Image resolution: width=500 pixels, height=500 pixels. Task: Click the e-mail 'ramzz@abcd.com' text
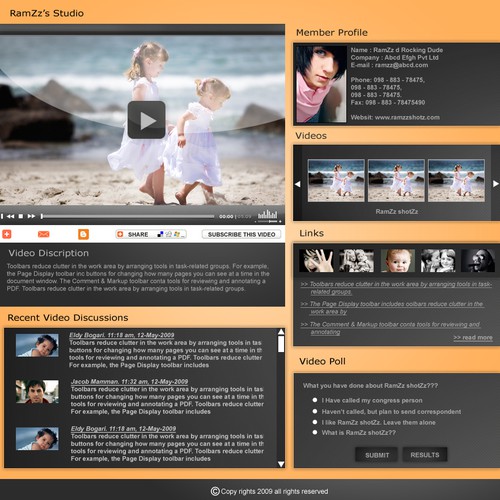[402, 65]
